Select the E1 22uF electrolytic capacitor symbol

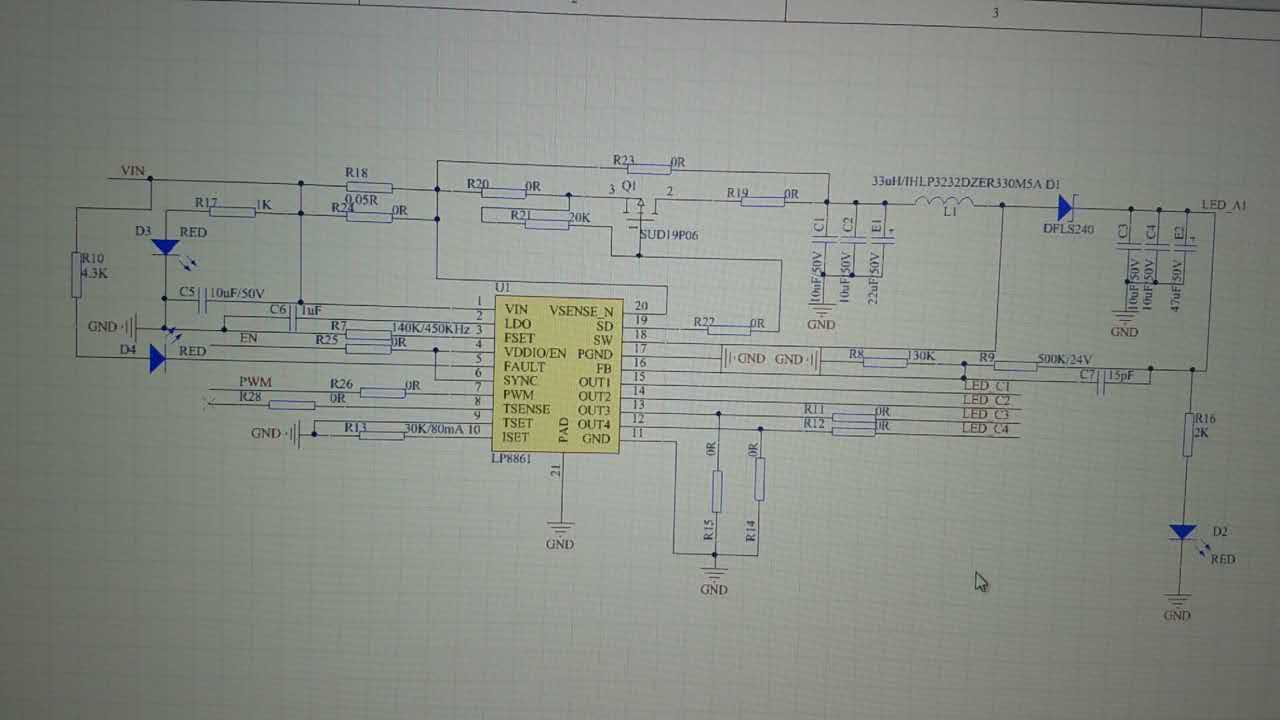[x=881, y=240]
